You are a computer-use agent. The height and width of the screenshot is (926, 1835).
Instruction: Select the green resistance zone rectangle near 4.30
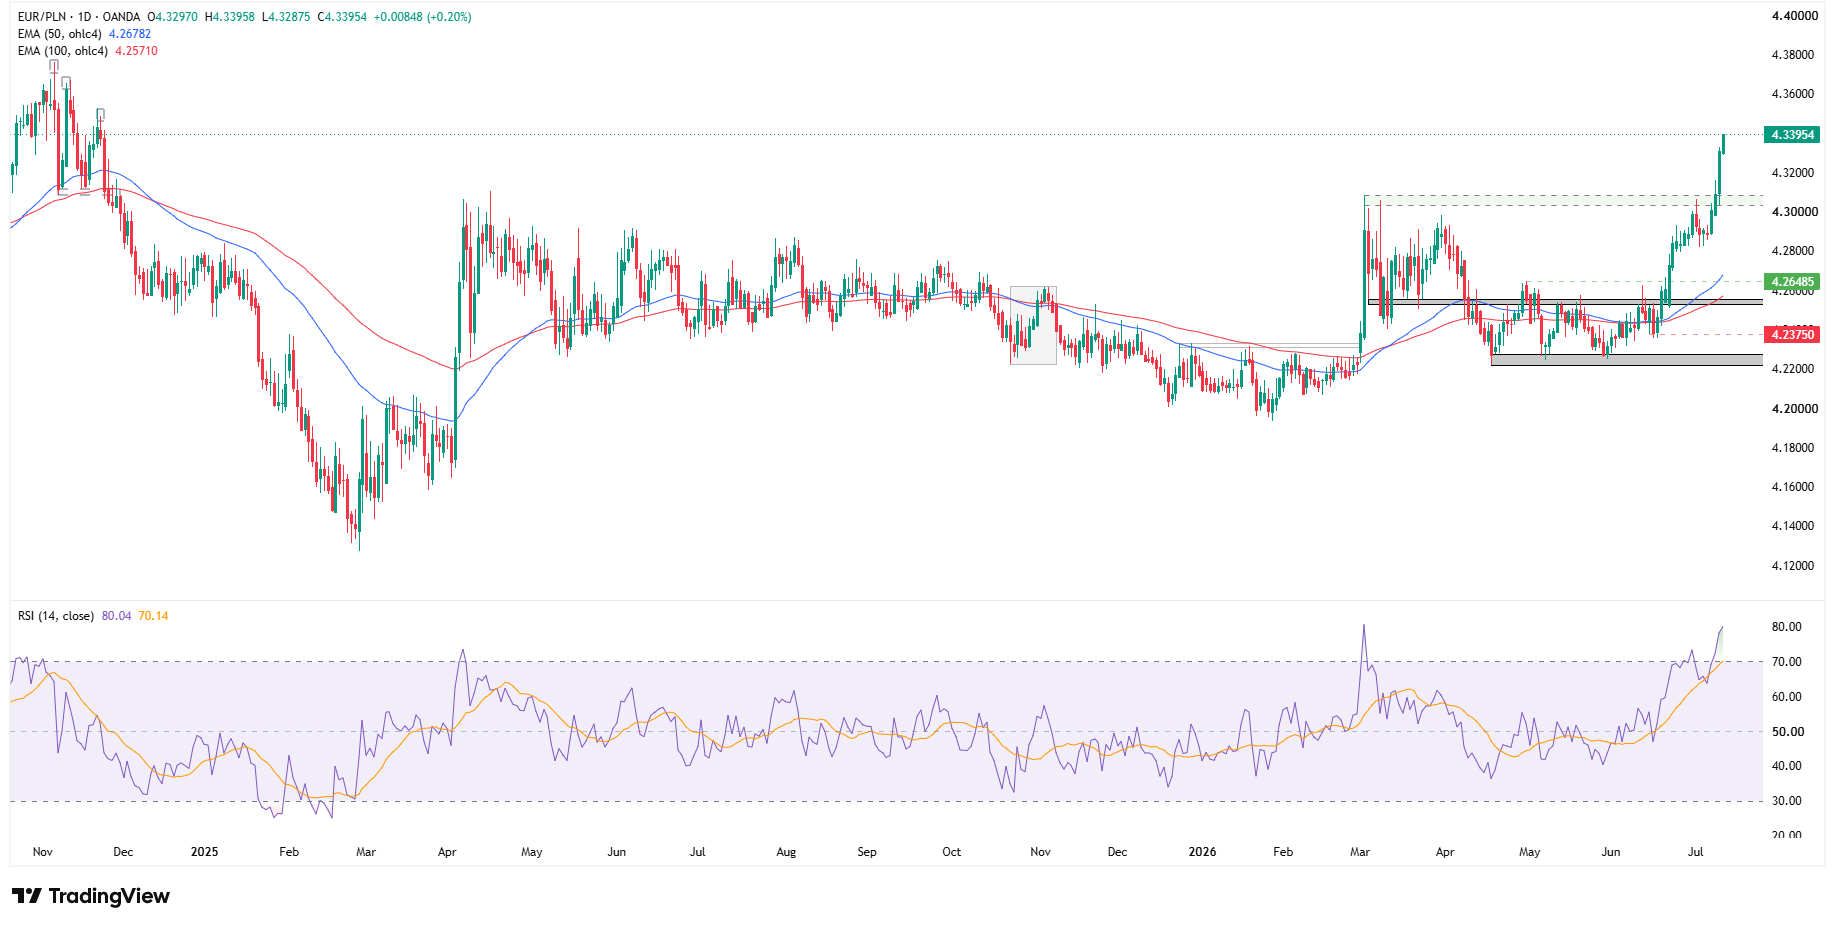[1563, 201]
